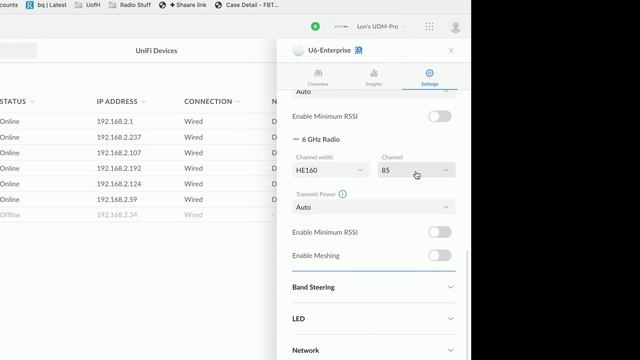Collapse the 6 GHz Radio section
Viewport: 640px width, 360px height.
(x=316, y=140)
